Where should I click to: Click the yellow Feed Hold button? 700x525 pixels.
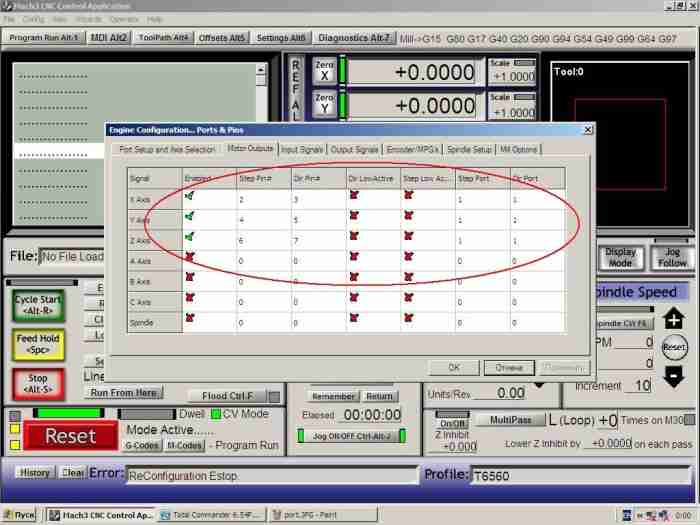pos(38,344)
